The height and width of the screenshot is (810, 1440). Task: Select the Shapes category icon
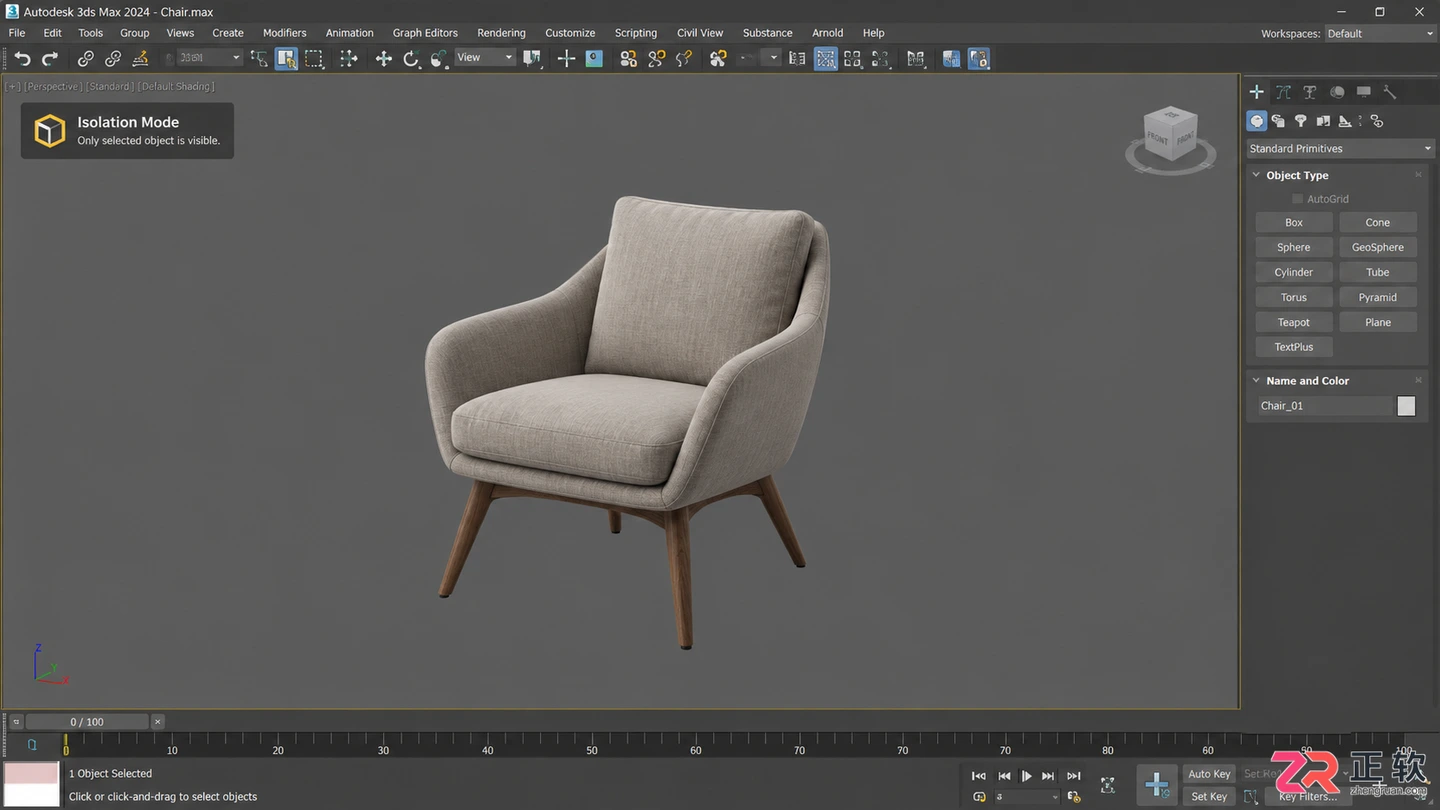tap(1278, 121)
